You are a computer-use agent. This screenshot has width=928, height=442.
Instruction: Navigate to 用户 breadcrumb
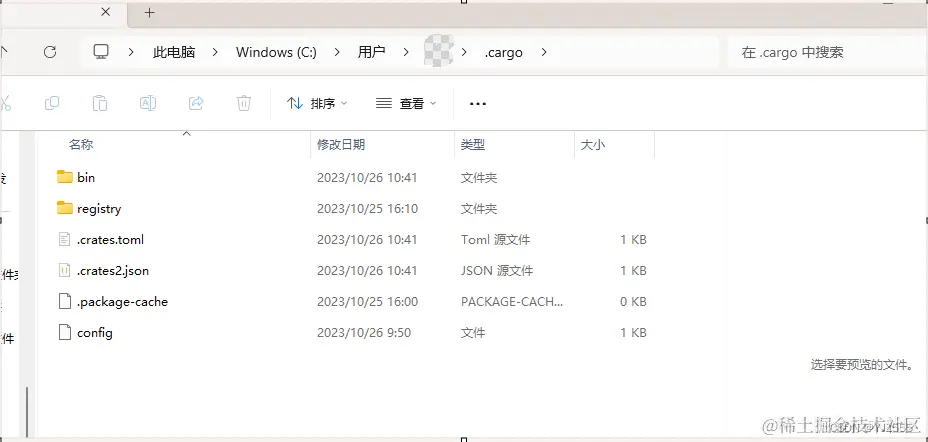(372, 52)
